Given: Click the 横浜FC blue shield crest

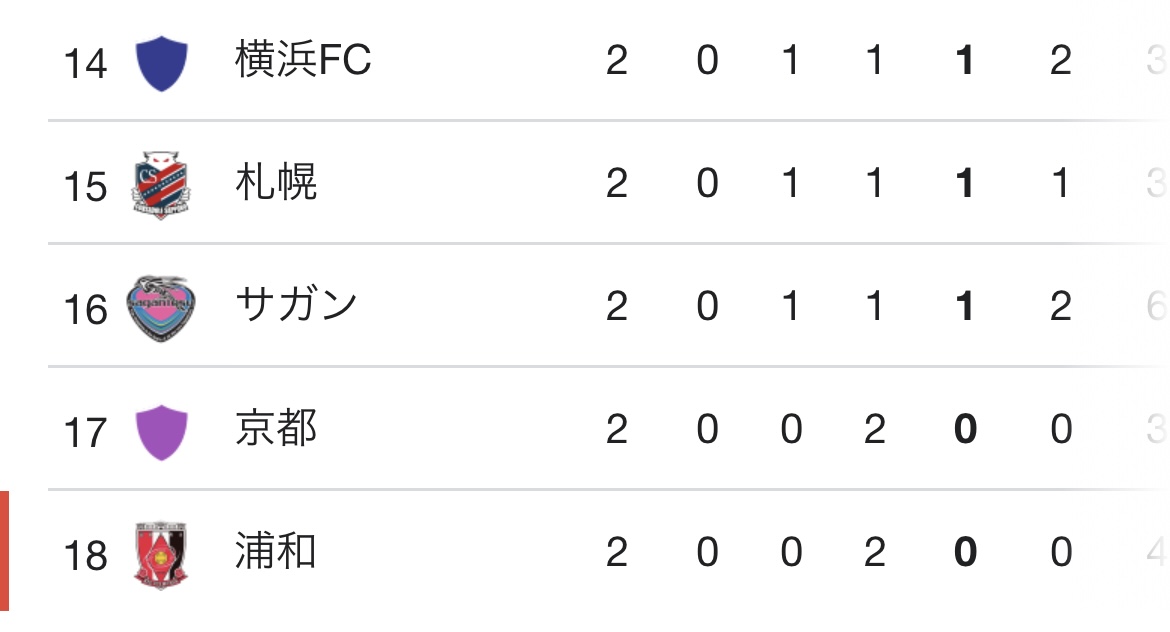Looking at the screenshot, I should [161, 63].
